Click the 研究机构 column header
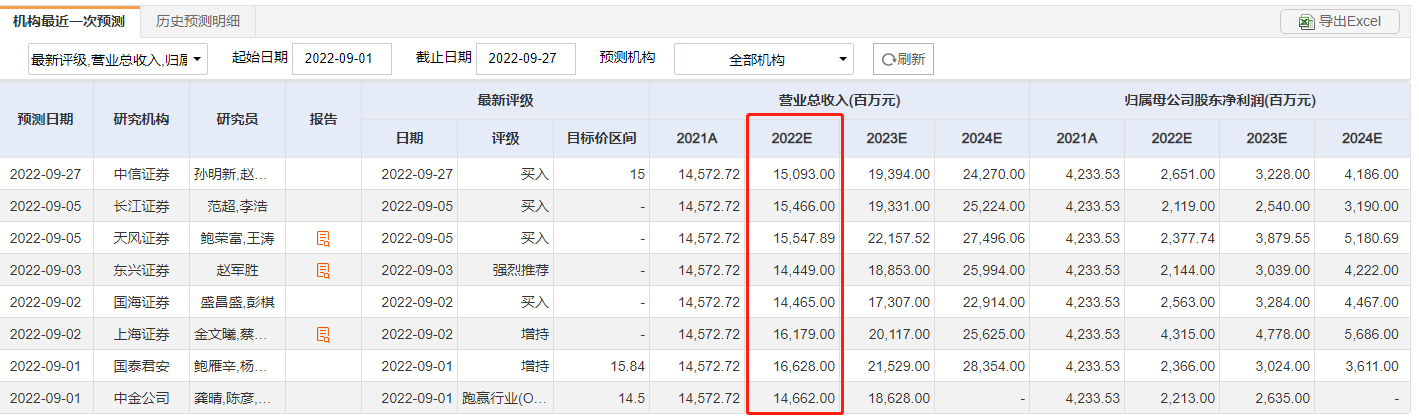 pyautogui.click(x=141, y=119)
